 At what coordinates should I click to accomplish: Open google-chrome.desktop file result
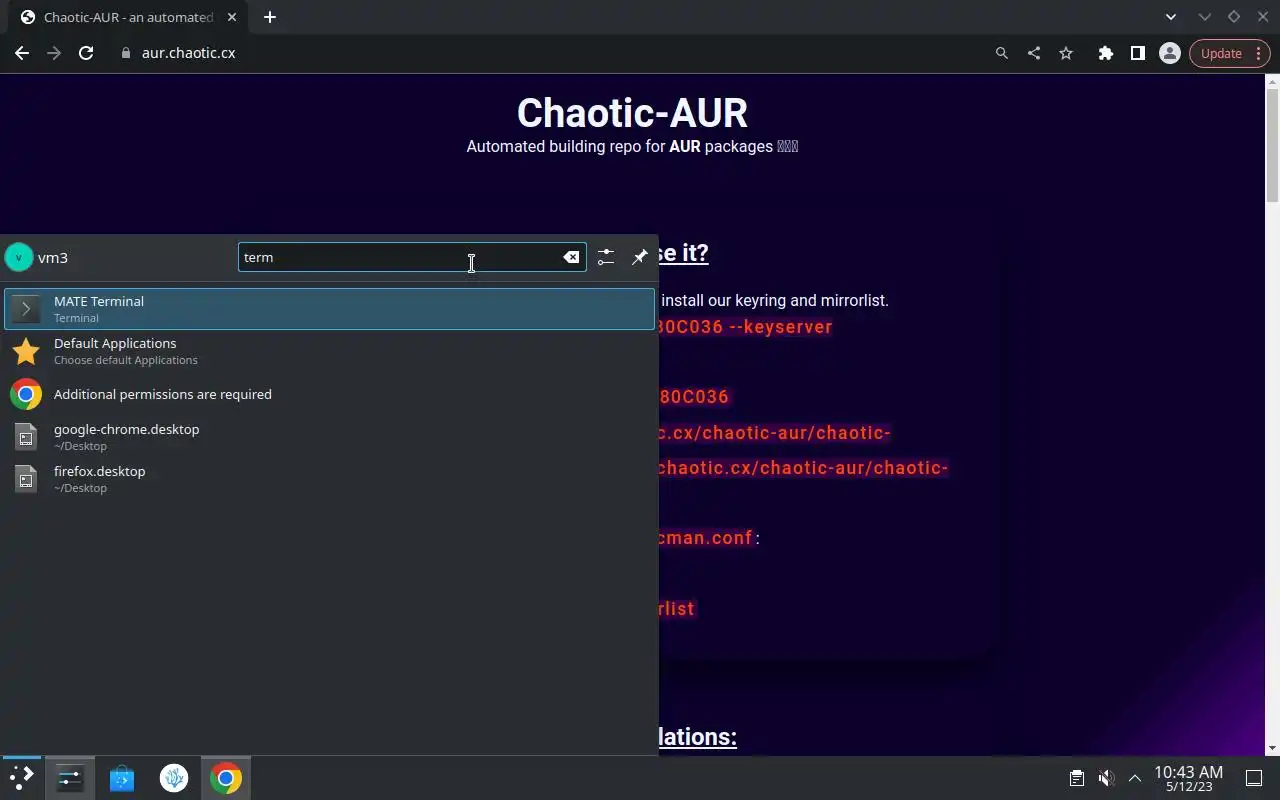point(329,436)
